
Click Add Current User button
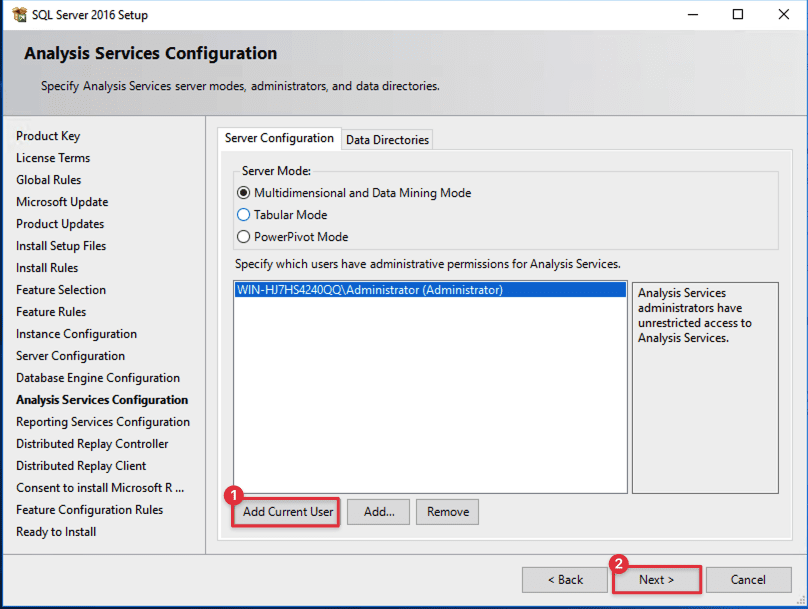285,511
